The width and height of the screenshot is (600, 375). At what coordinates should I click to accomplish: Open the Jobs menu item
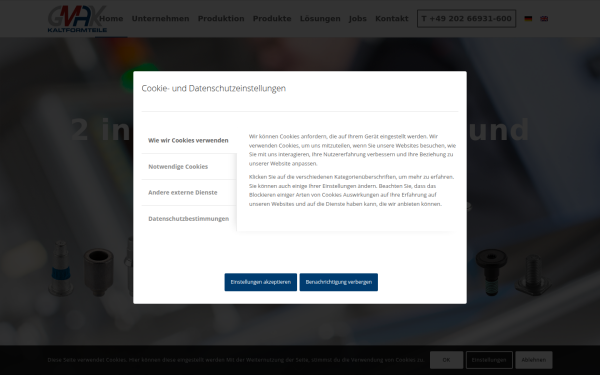pos(358,18)
